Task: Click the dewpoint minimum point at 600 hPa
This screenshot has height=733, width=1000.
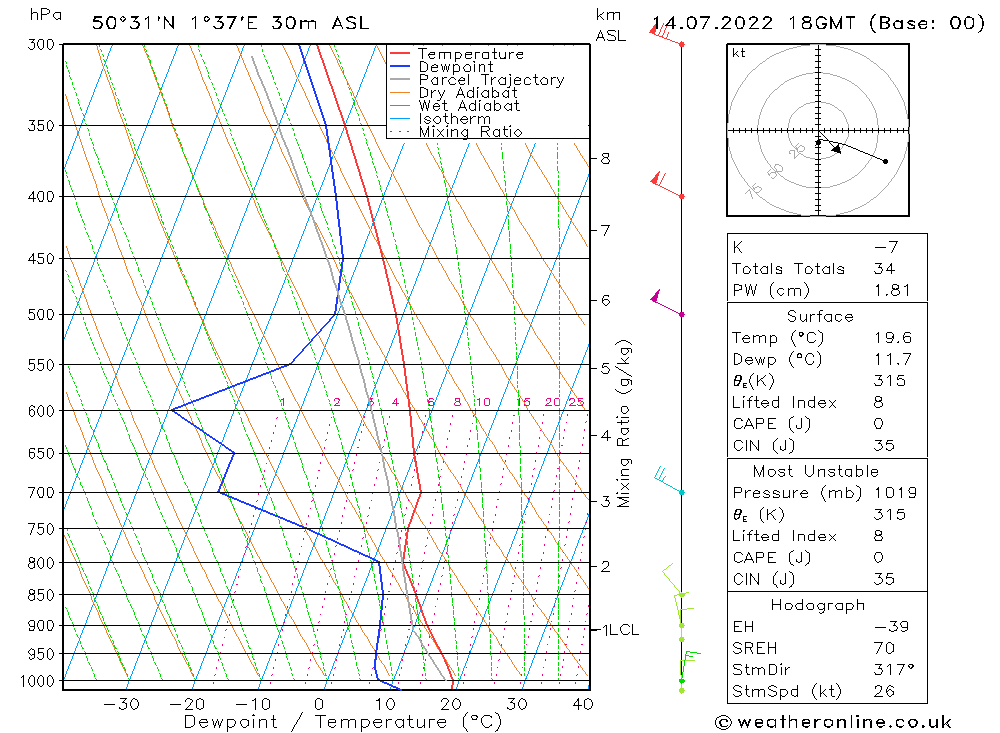Action: tap(171, 410)
